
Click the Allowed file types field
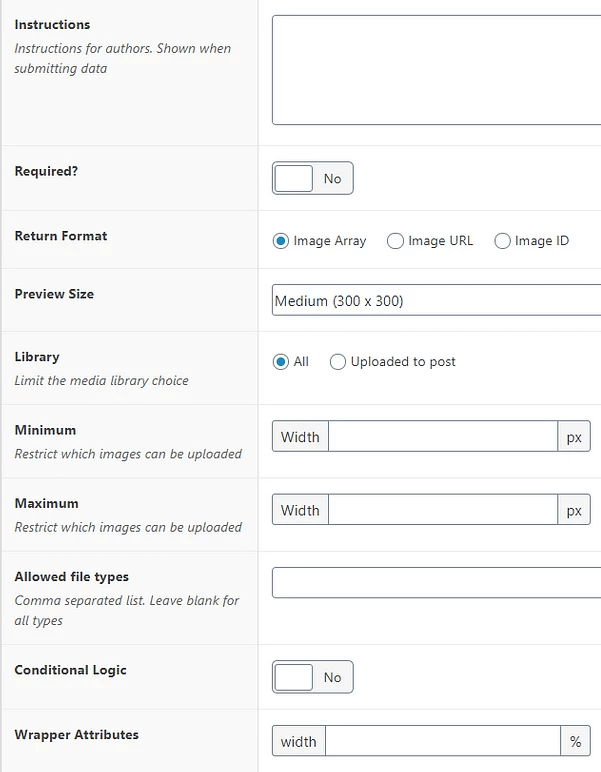(436, 582)
